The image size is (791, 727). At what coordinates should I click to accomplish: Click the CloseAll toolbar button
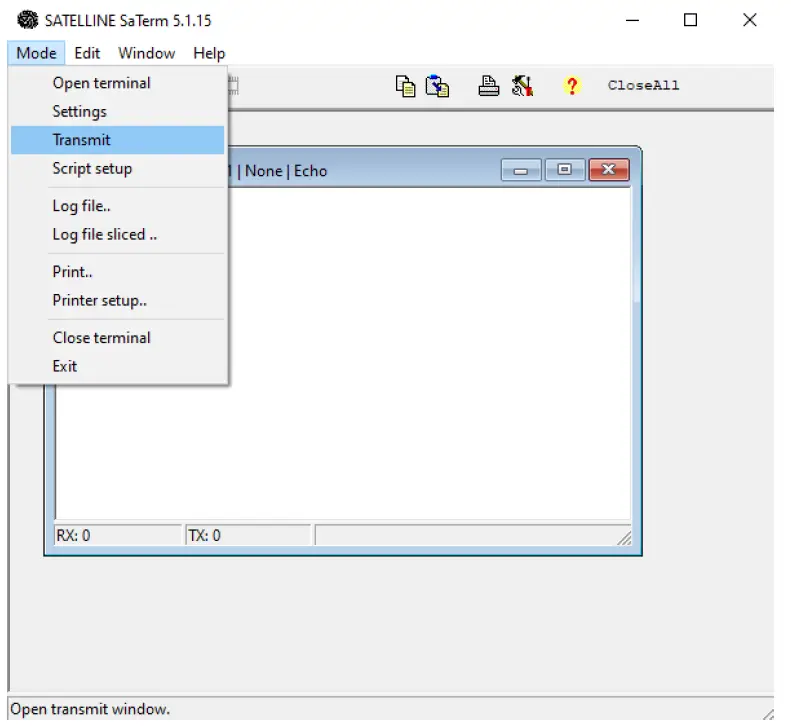pyautogui.click(x=643, y=85)
